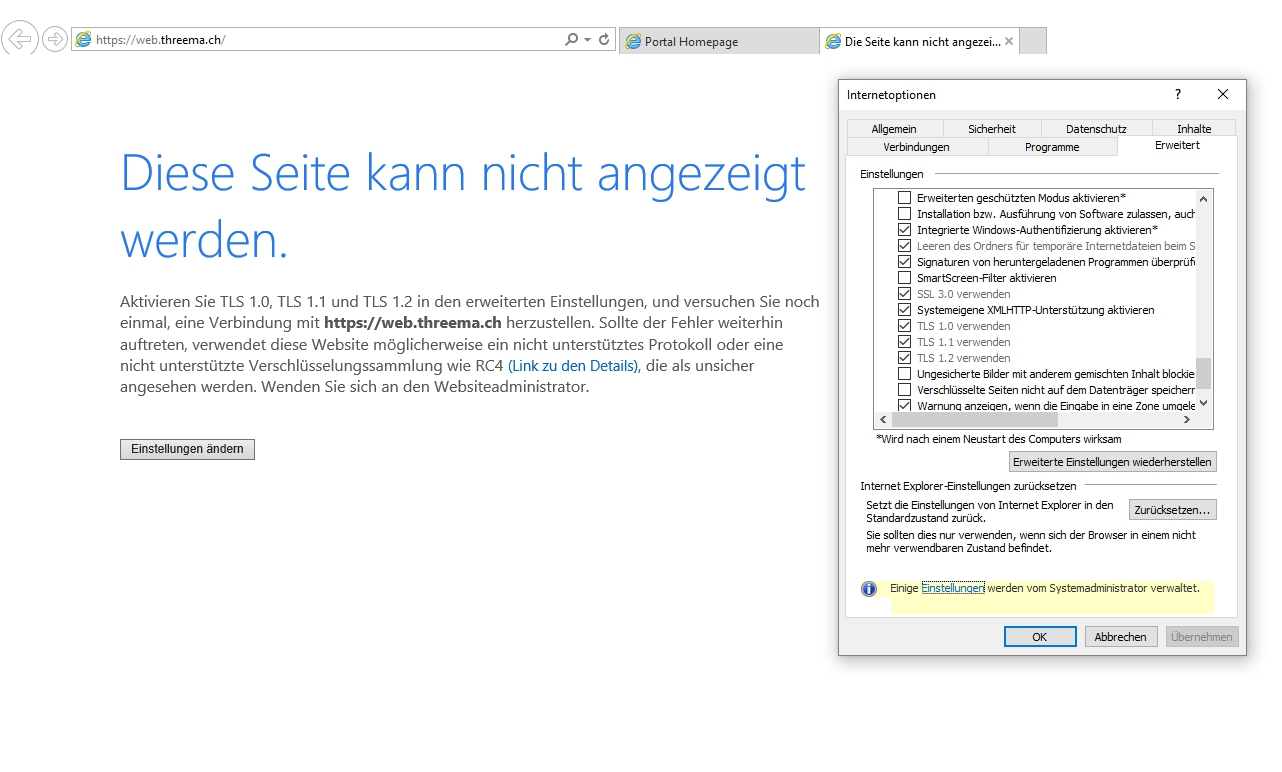Switch to the Portal Homepage tab
The height and width of the screenshot is (772, 1282).
[719, 41]
